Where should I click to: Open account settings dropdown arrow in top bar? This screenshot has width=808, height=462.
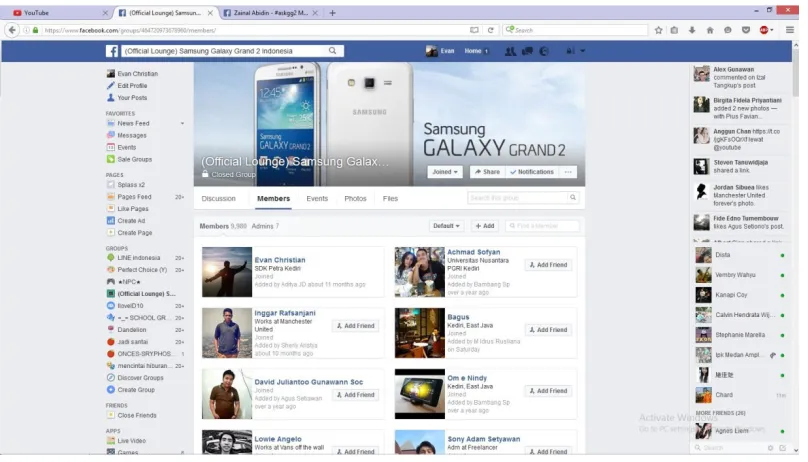click(x=582, y=51)
